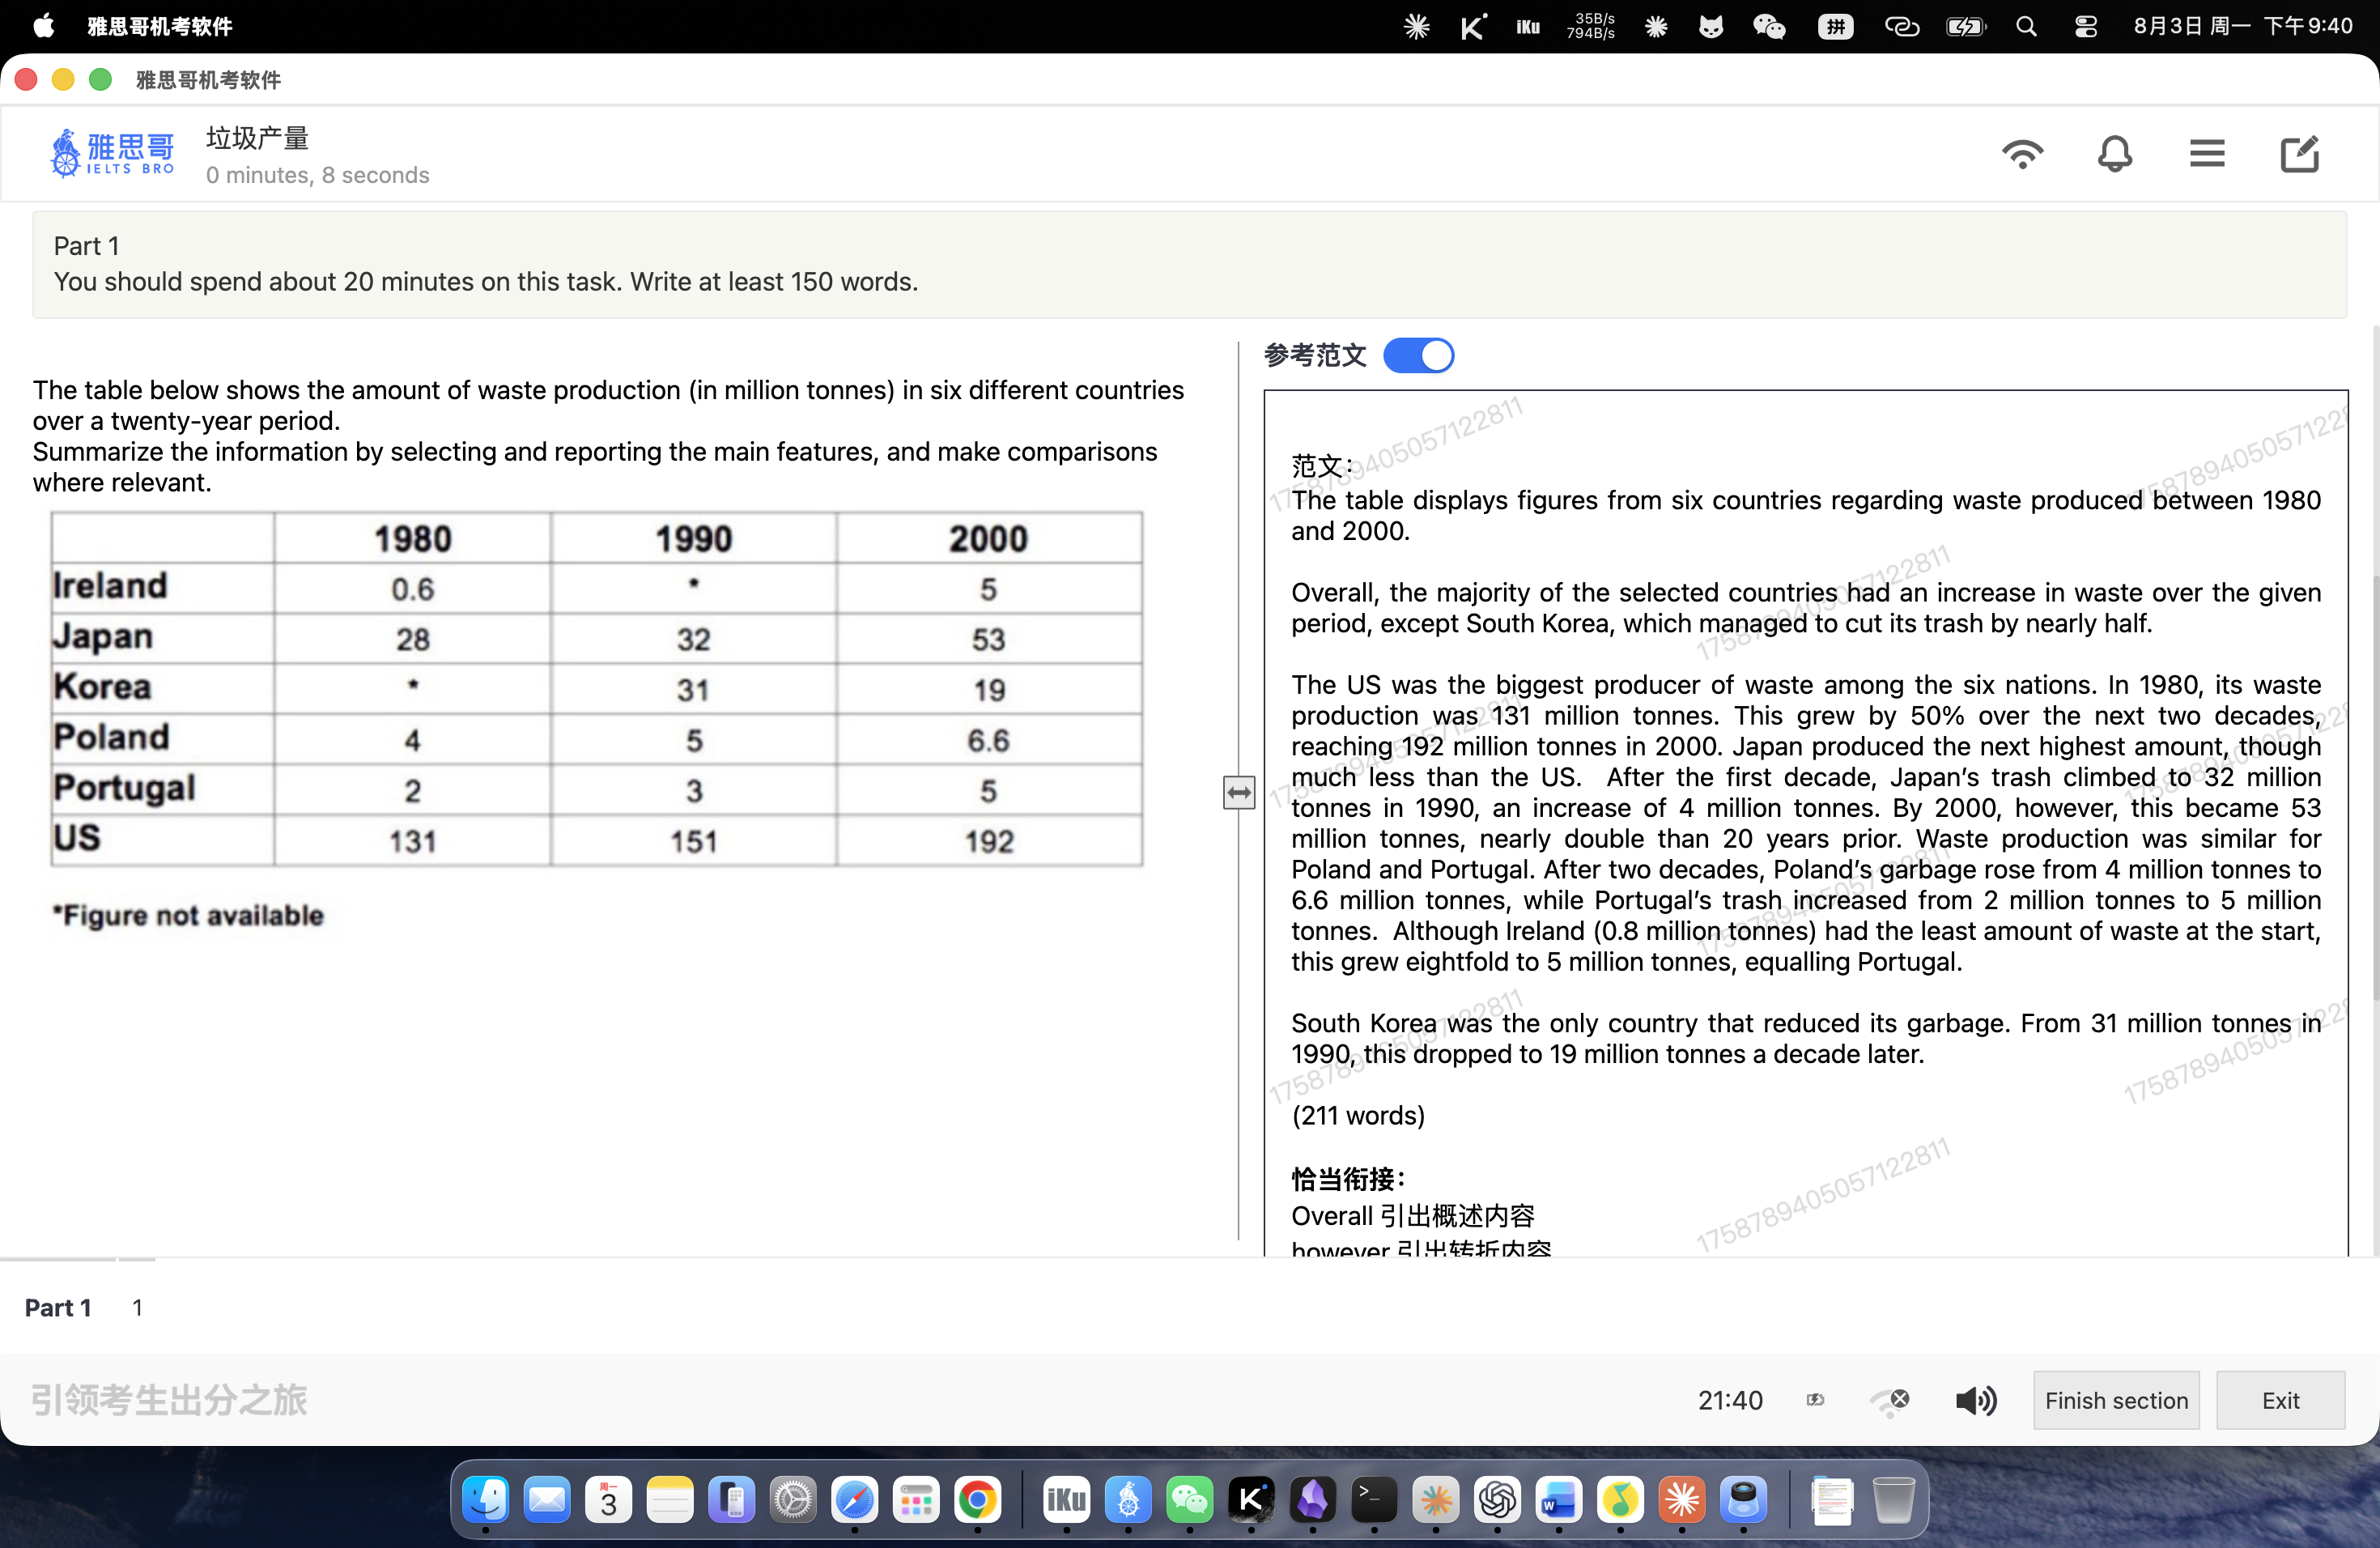Open Finder in the Dock

(x=486, y=1499)
